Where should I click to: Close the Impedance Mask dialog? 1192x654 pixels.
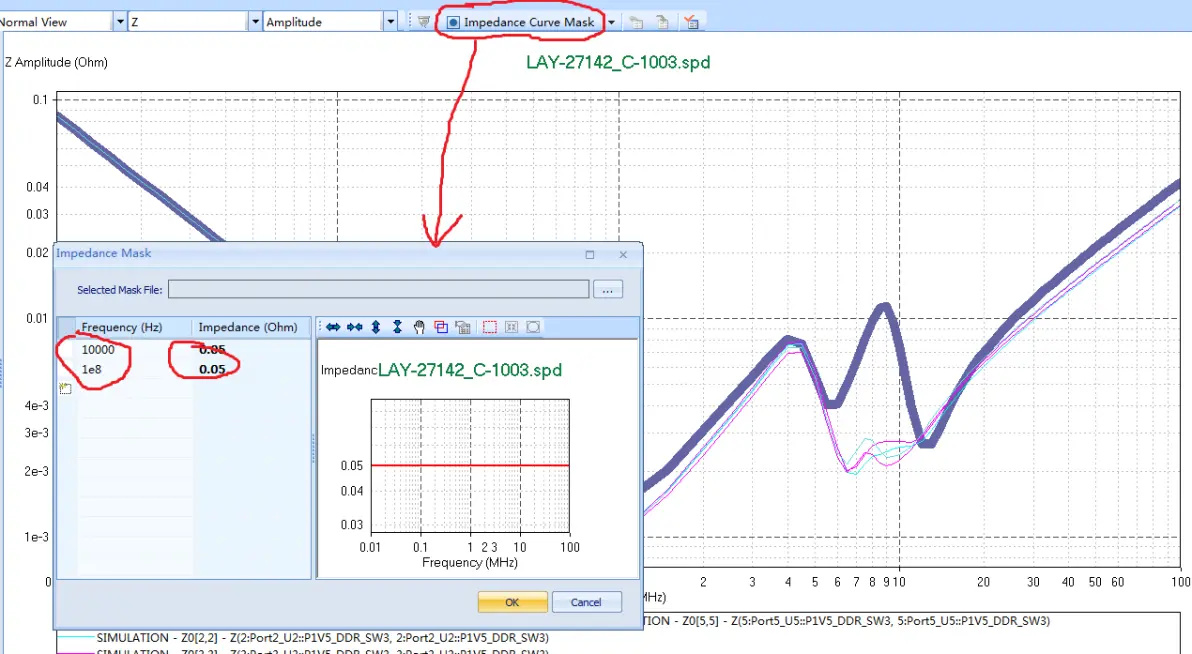pos(623,255)
